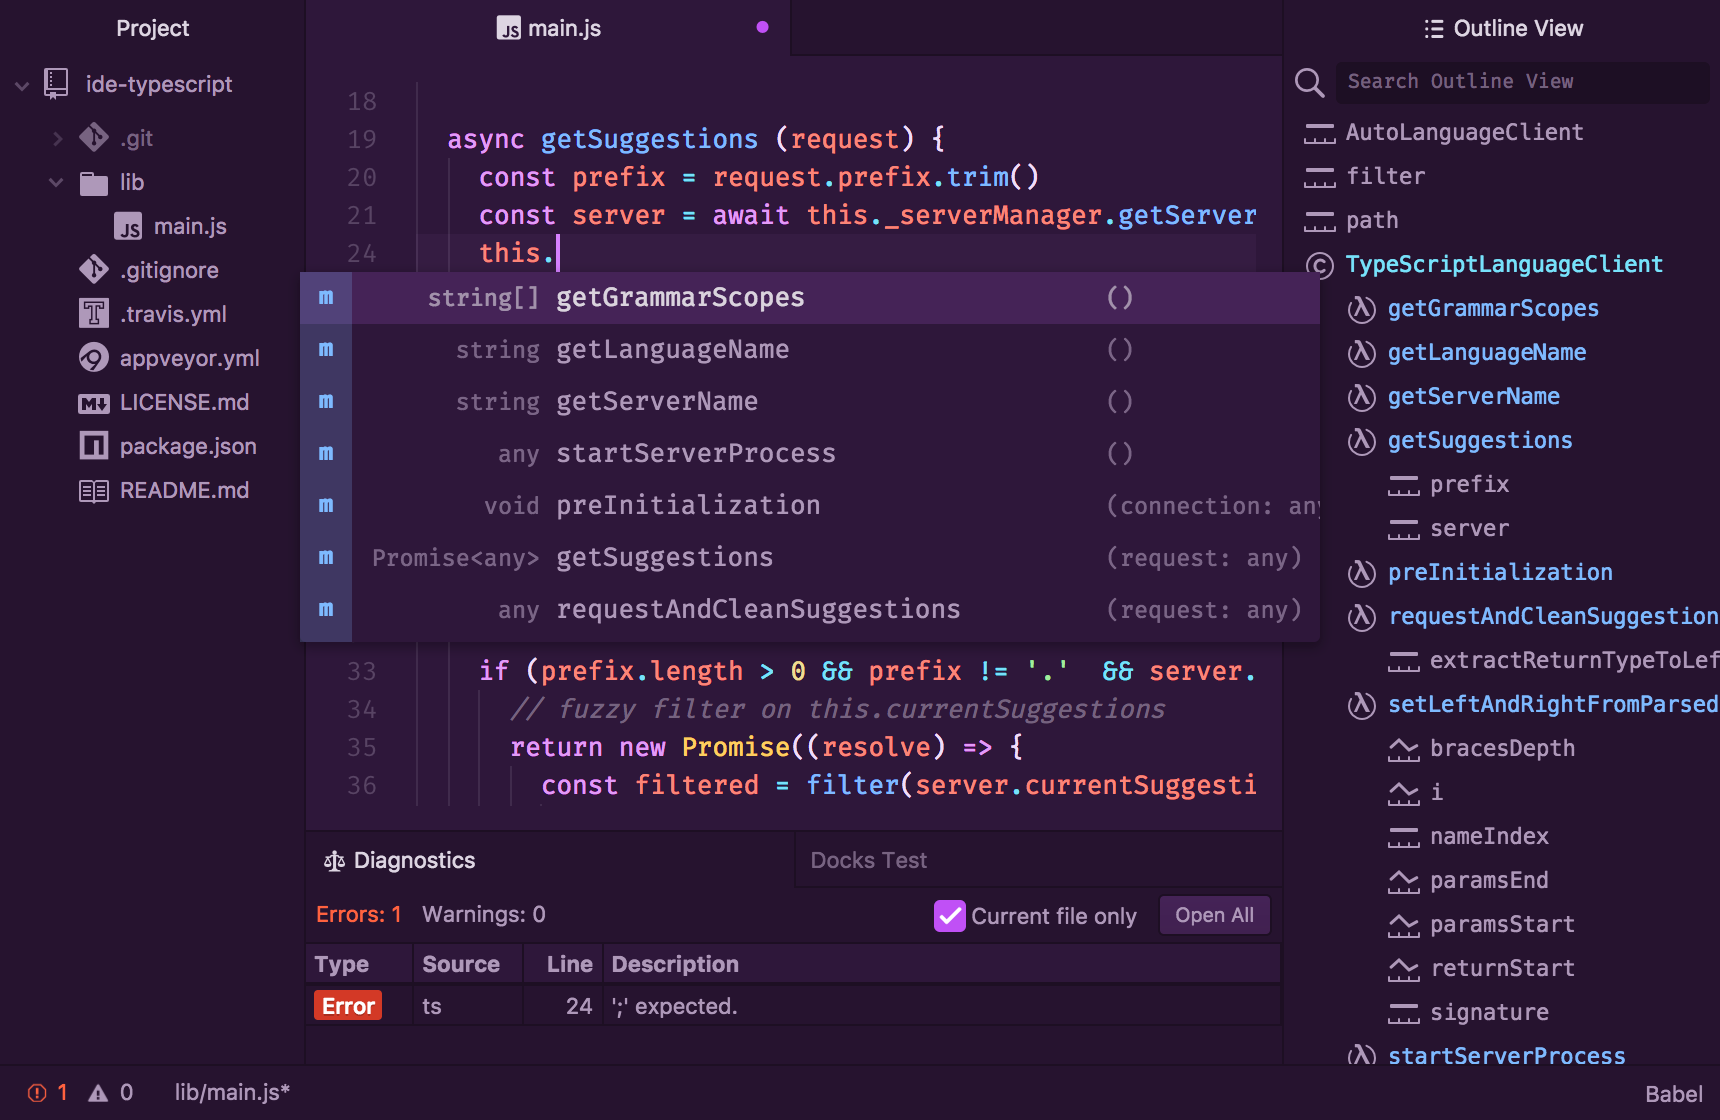Click the error count icon in the status bar
This screenshot has height=1120, width=1720.
[x=37, y=1092]
